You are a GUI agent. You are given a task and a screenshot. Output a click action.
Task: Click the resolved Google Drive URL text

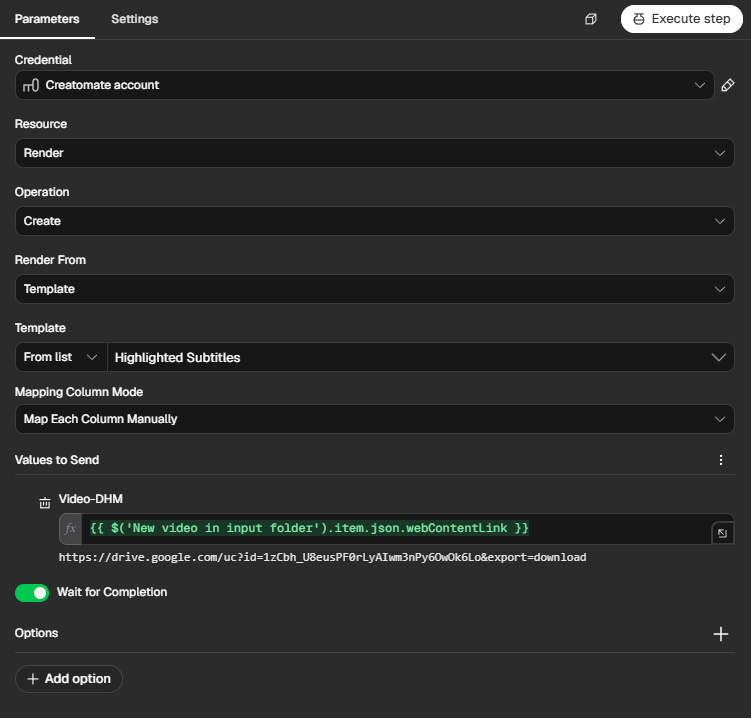pos(322,558)
